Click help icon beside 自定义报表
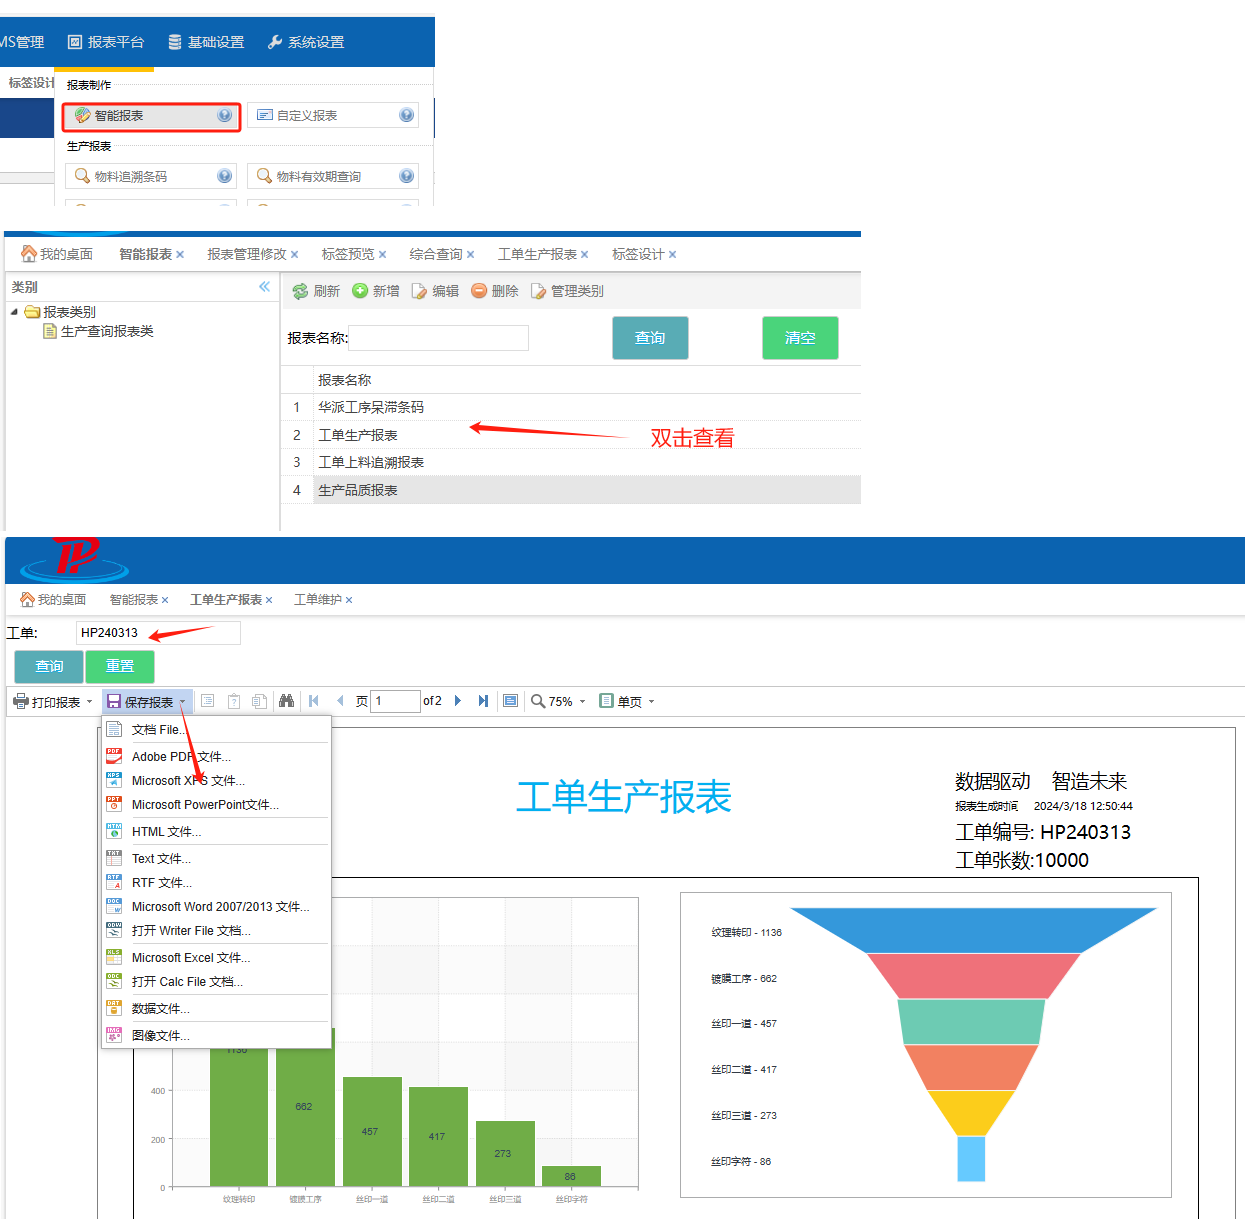 (x=406, y=115)
